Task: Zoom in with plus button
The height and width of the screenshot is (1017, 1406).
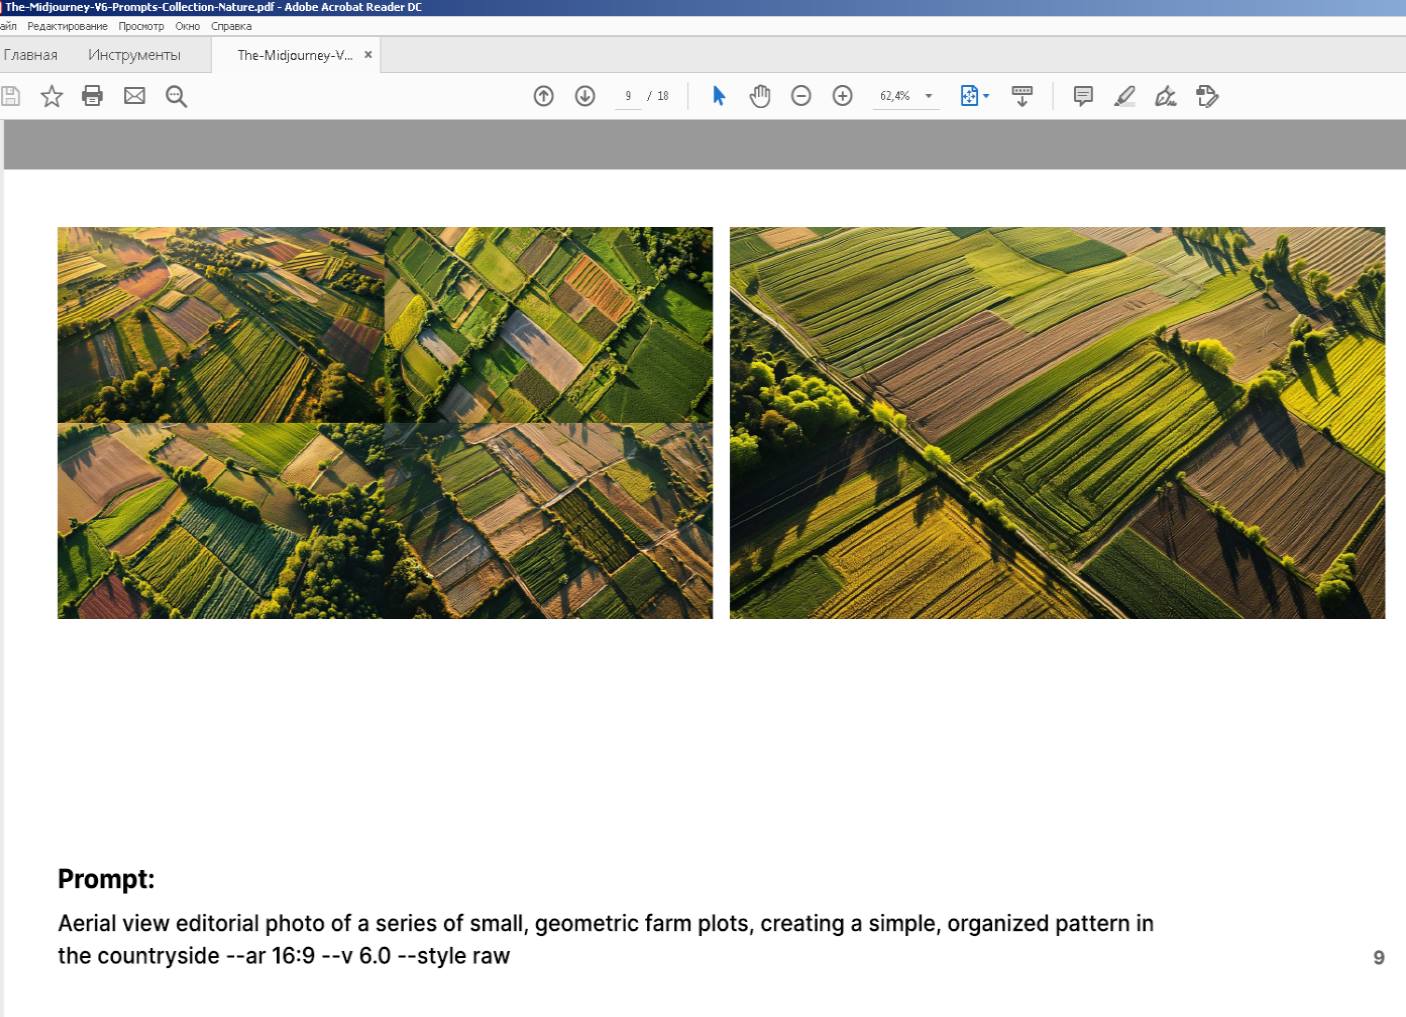Action: click(x=843, y=96)
